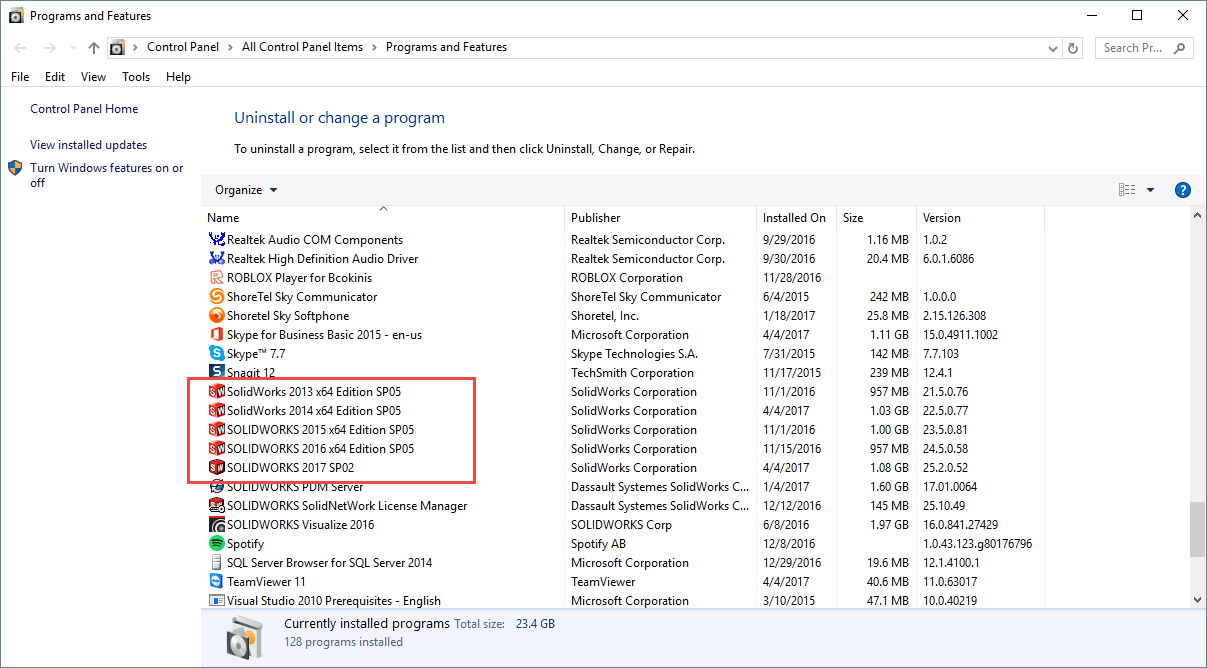Click the scrollbar down arrow
The width and height of the screenshot is (1207, 668).
pyautogui.click(x=1198, y=600)
